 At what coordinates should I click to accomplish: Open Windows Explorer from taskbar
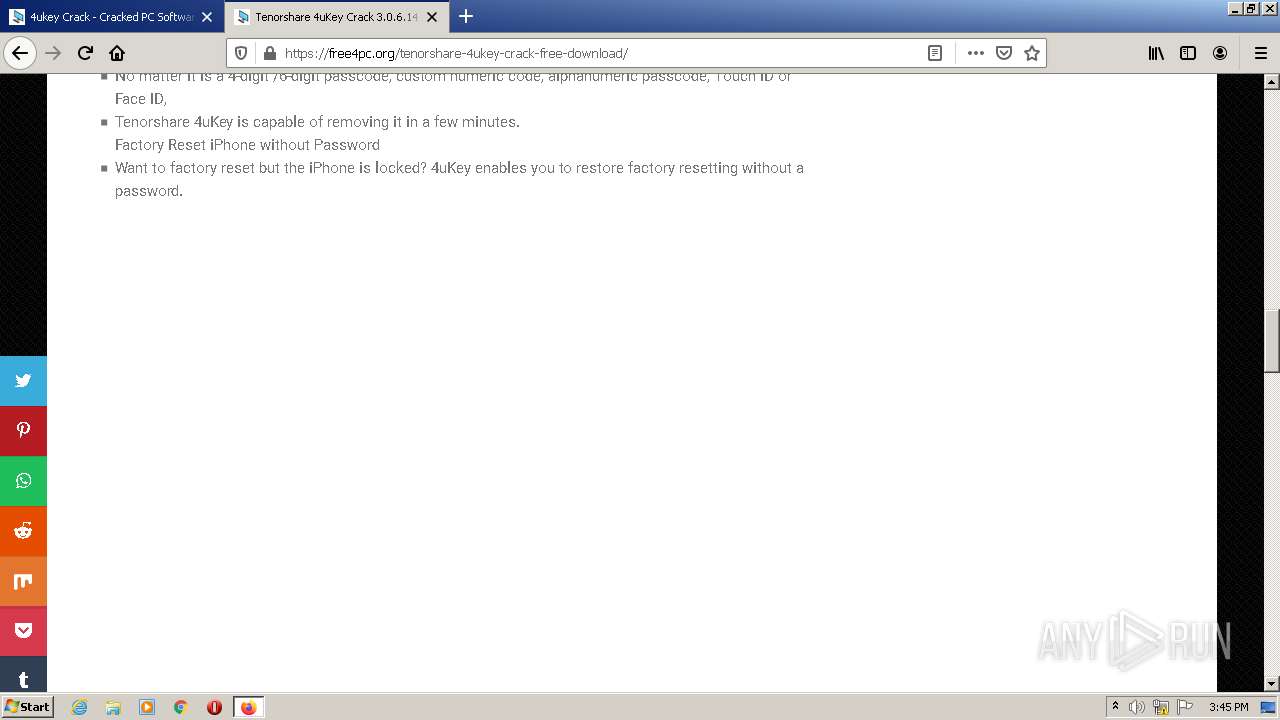[113, 707]
